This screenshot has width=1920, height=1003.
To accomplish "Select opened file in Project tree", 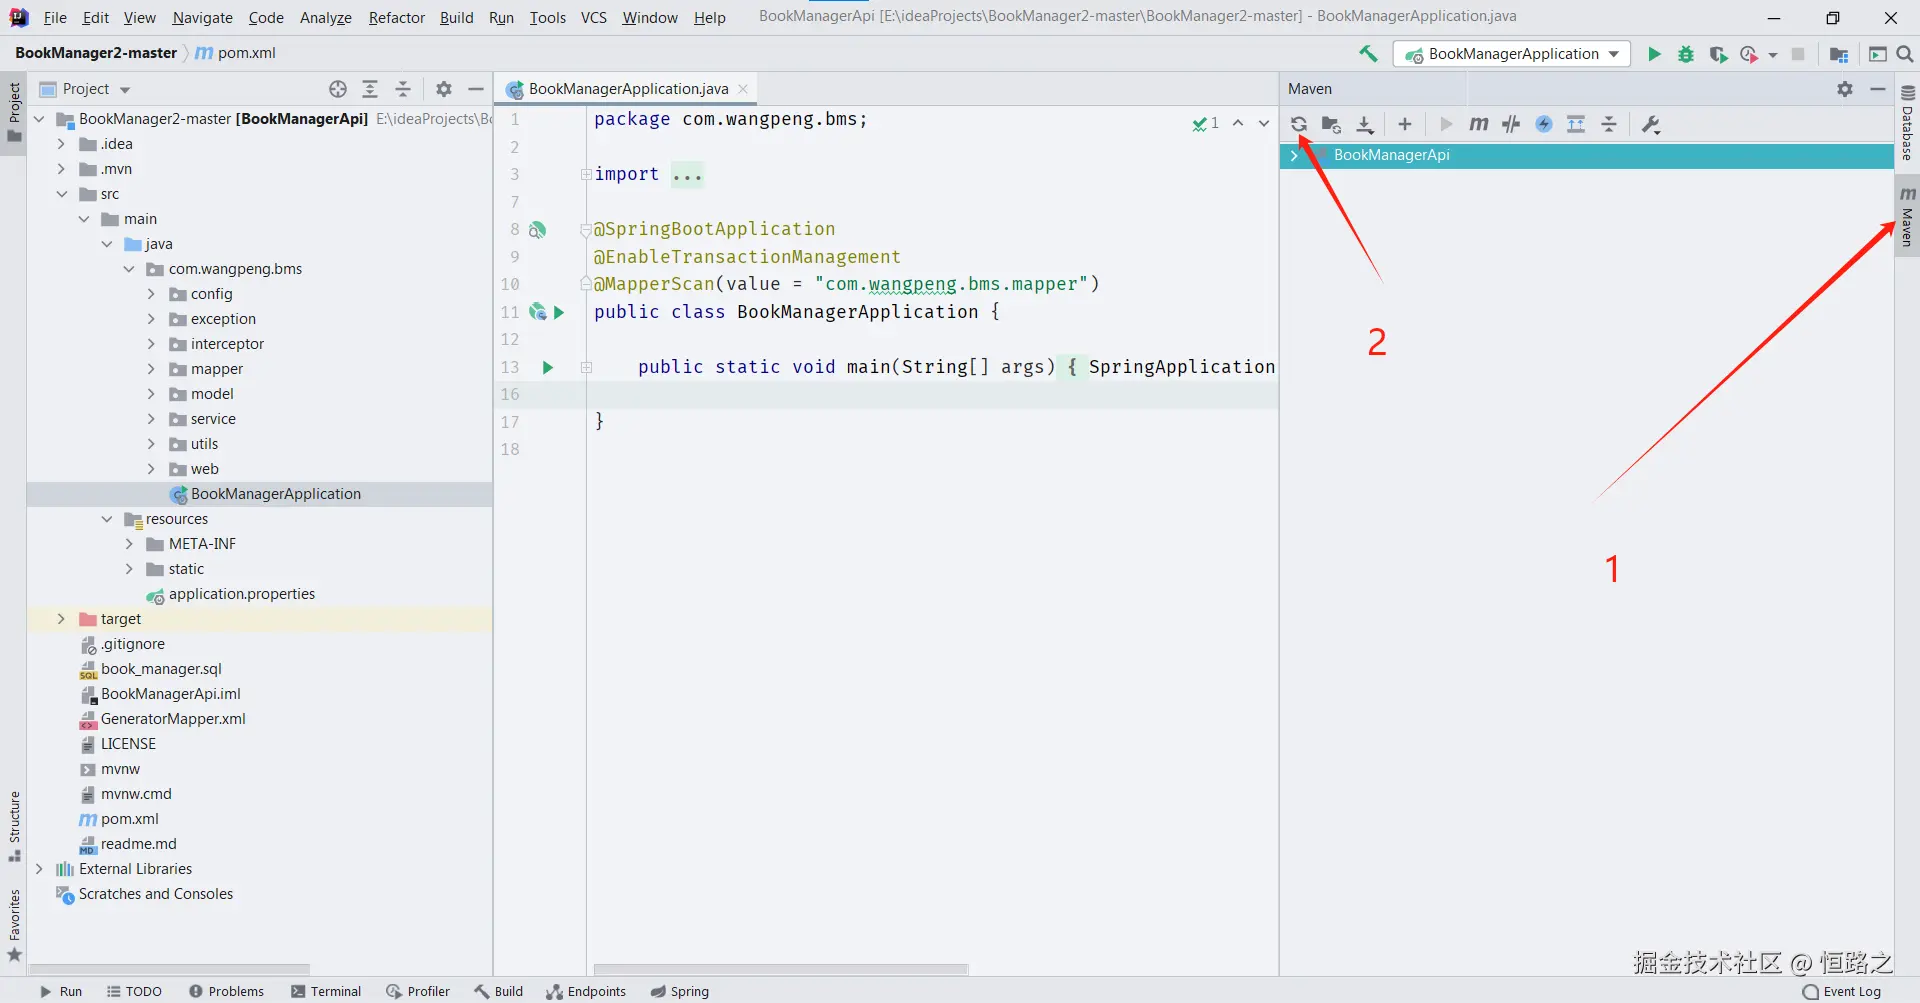I will (338, 89).
